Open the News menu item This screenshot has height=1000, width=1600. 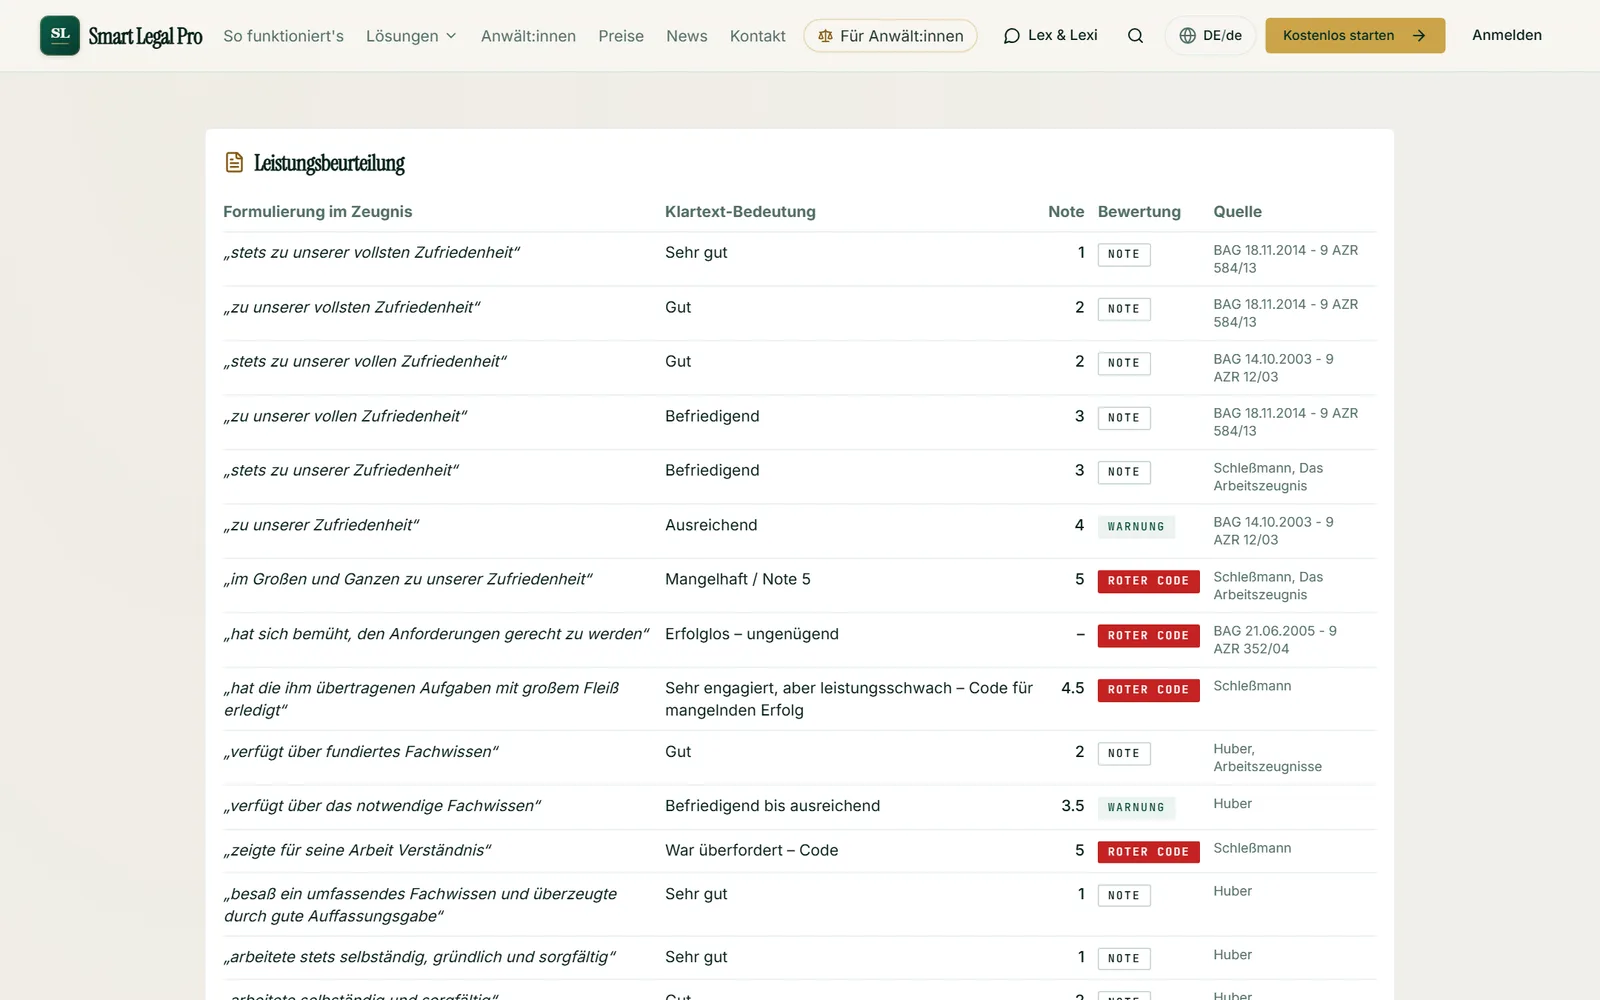pyautogui.click(x=687, y=36)
